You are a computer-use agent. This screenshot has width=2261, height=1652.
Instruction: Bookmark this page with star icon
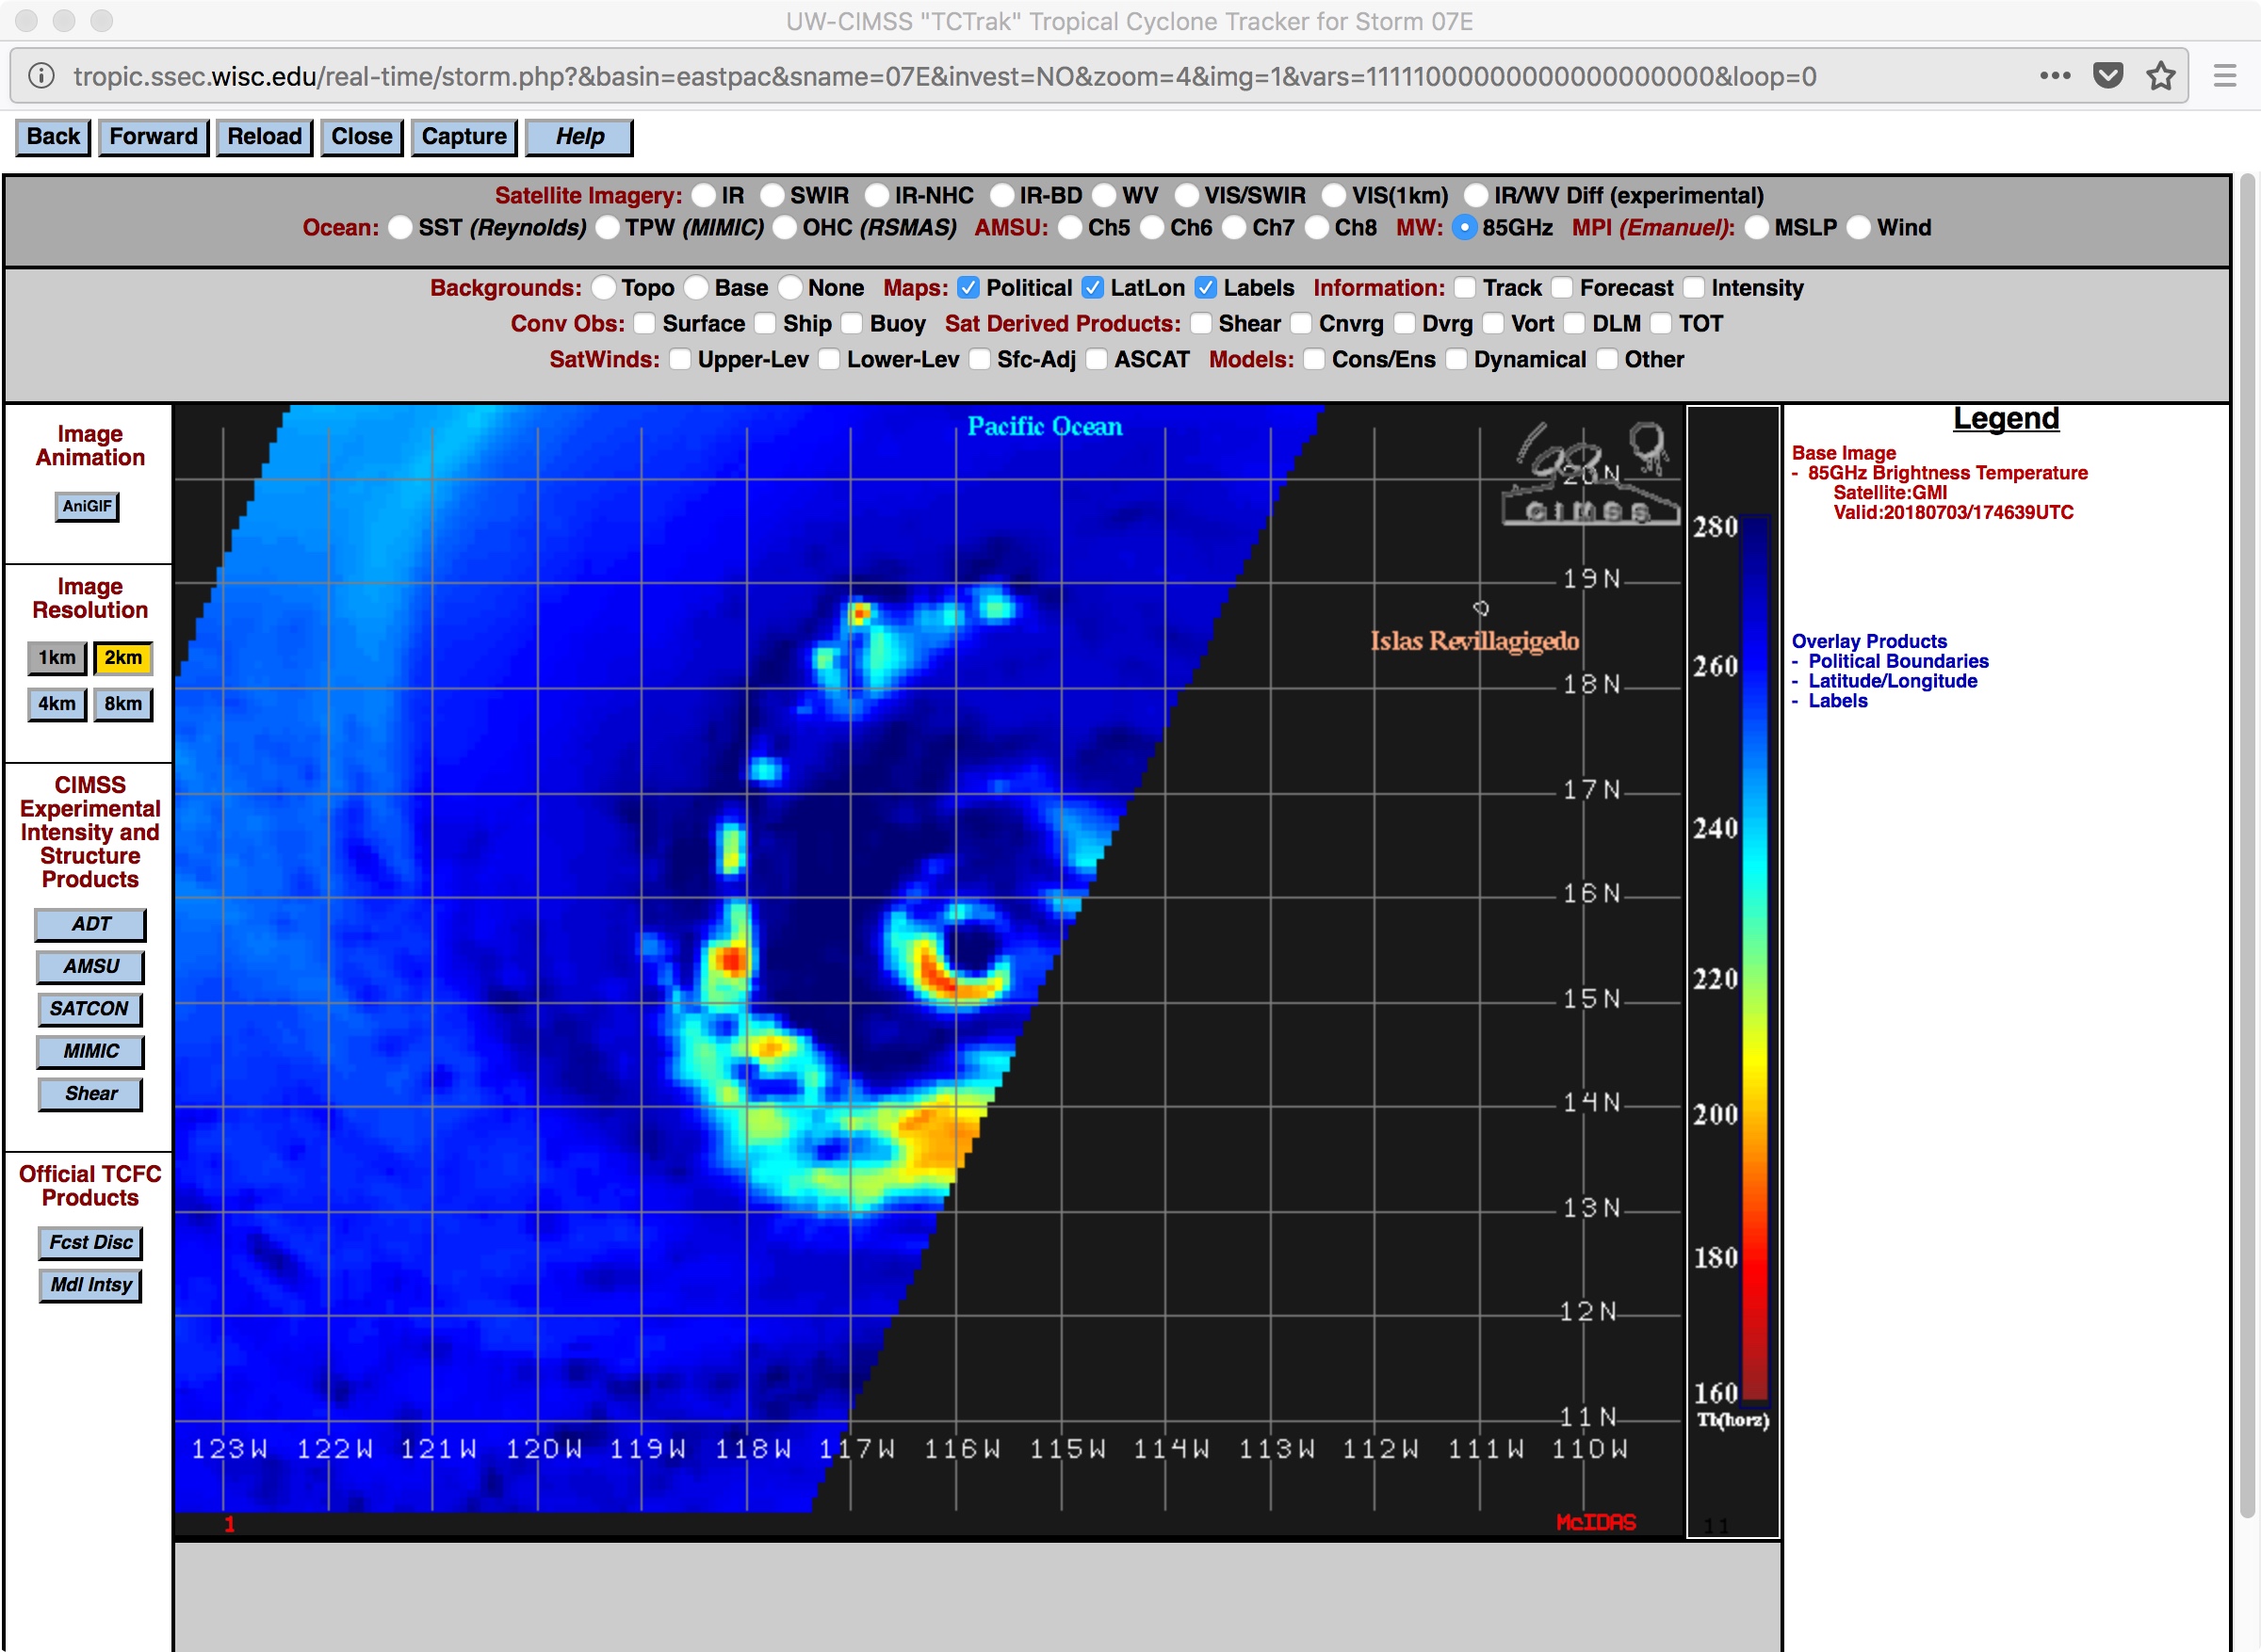(x=2161, y=76)
